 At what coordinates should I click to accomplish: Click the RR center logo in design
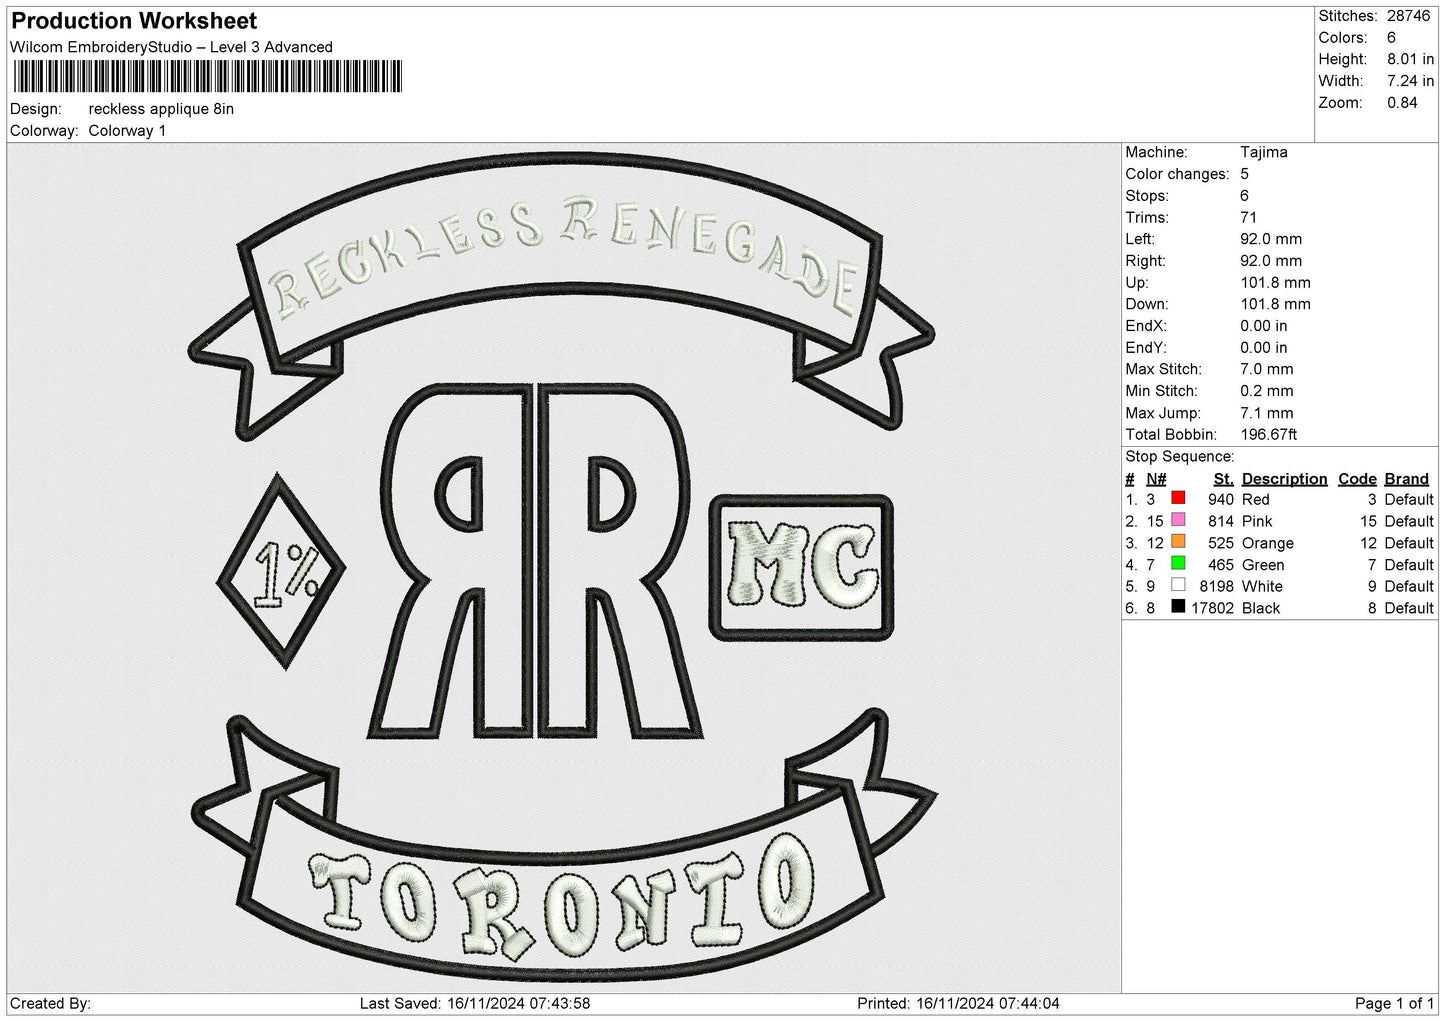pos(536,562)
